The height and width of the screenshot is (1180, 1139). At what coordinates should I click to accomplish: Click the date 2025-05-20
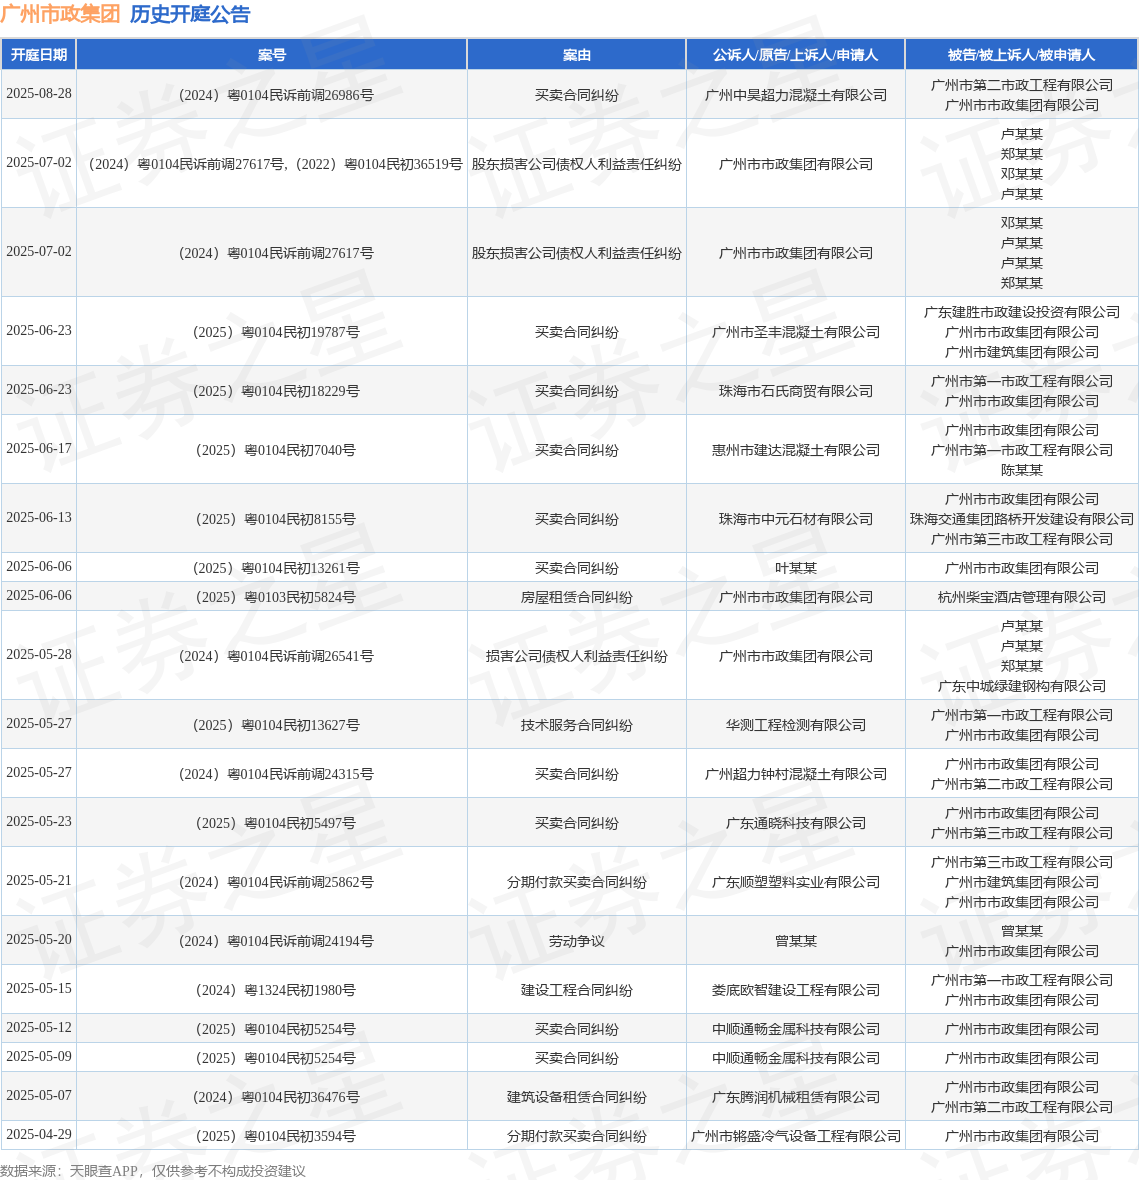pos(39,940)
